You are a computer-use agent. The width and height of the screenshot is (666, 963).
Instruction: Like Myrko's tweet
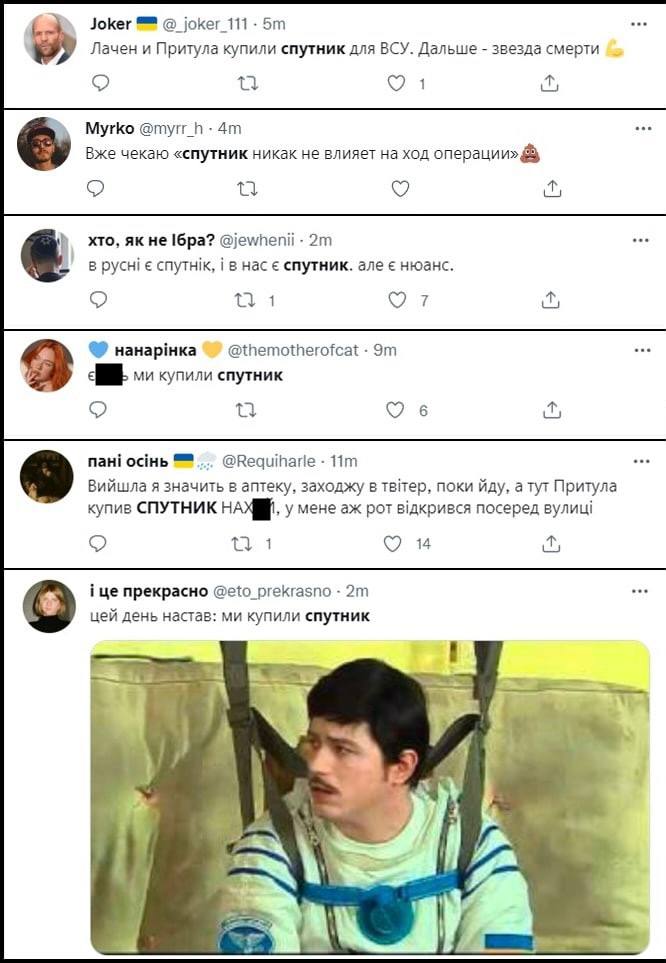coord(400,188)
